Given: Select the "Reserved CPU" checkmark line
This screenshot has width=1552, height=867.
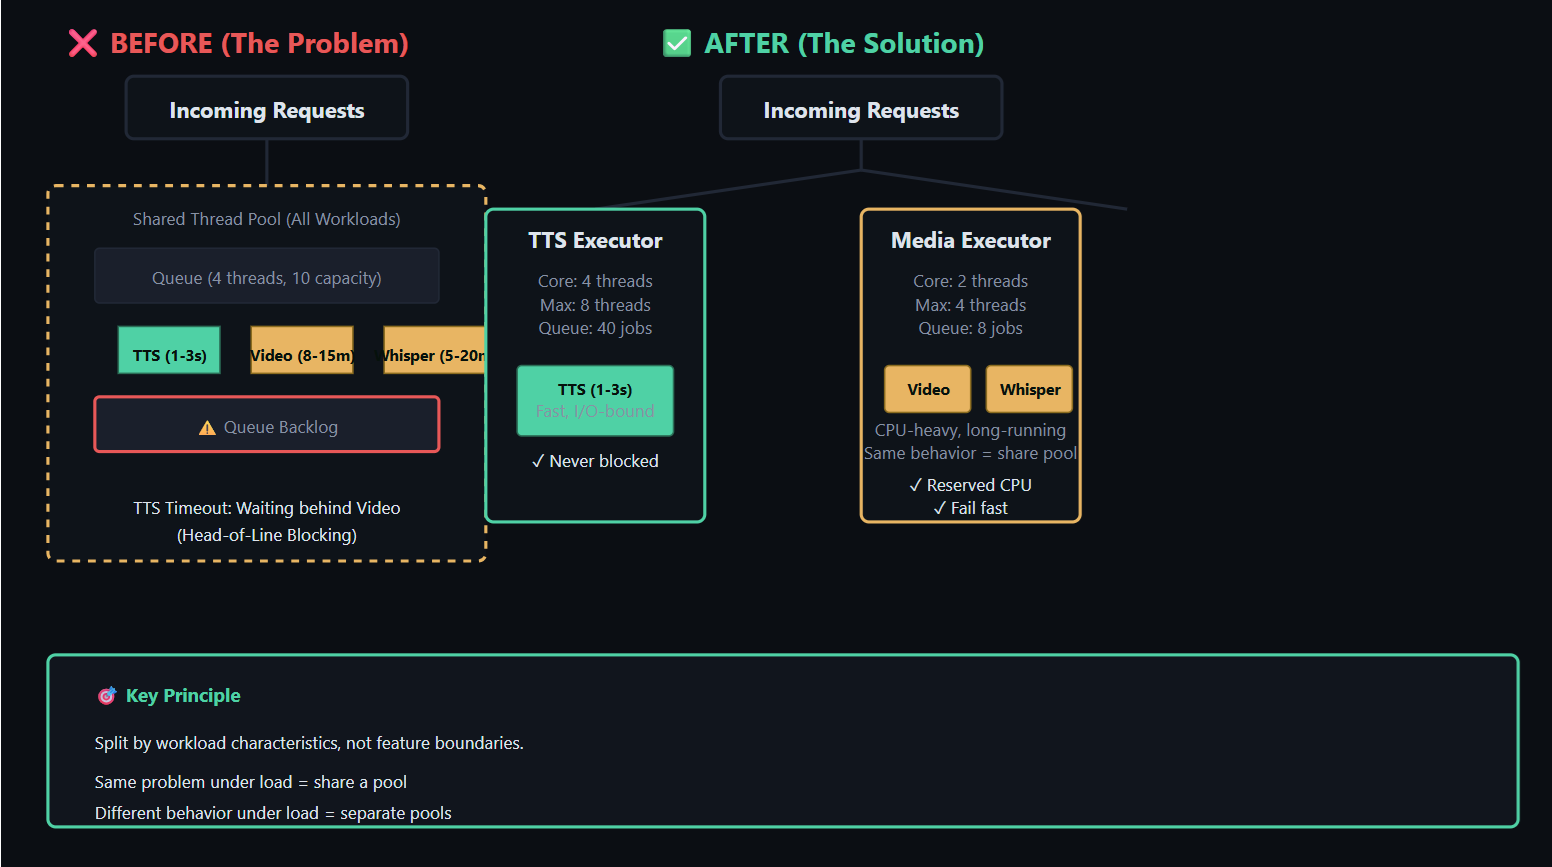Looking at the screenshot, I should click(x=971, y=485).
